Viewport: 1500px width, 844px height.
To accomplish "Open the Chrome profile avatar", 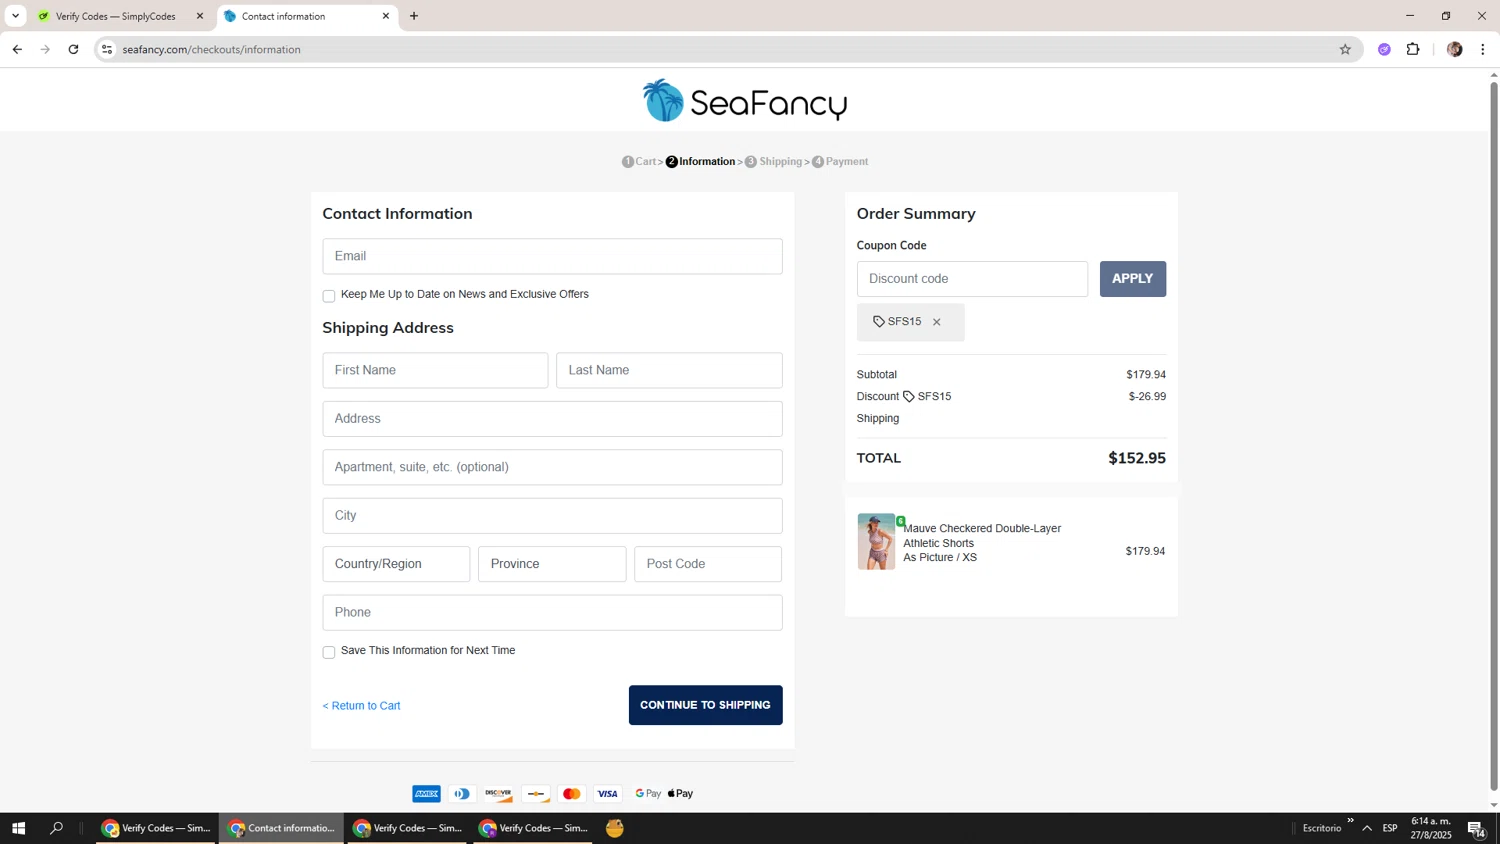I will (x=1454, y=49).
